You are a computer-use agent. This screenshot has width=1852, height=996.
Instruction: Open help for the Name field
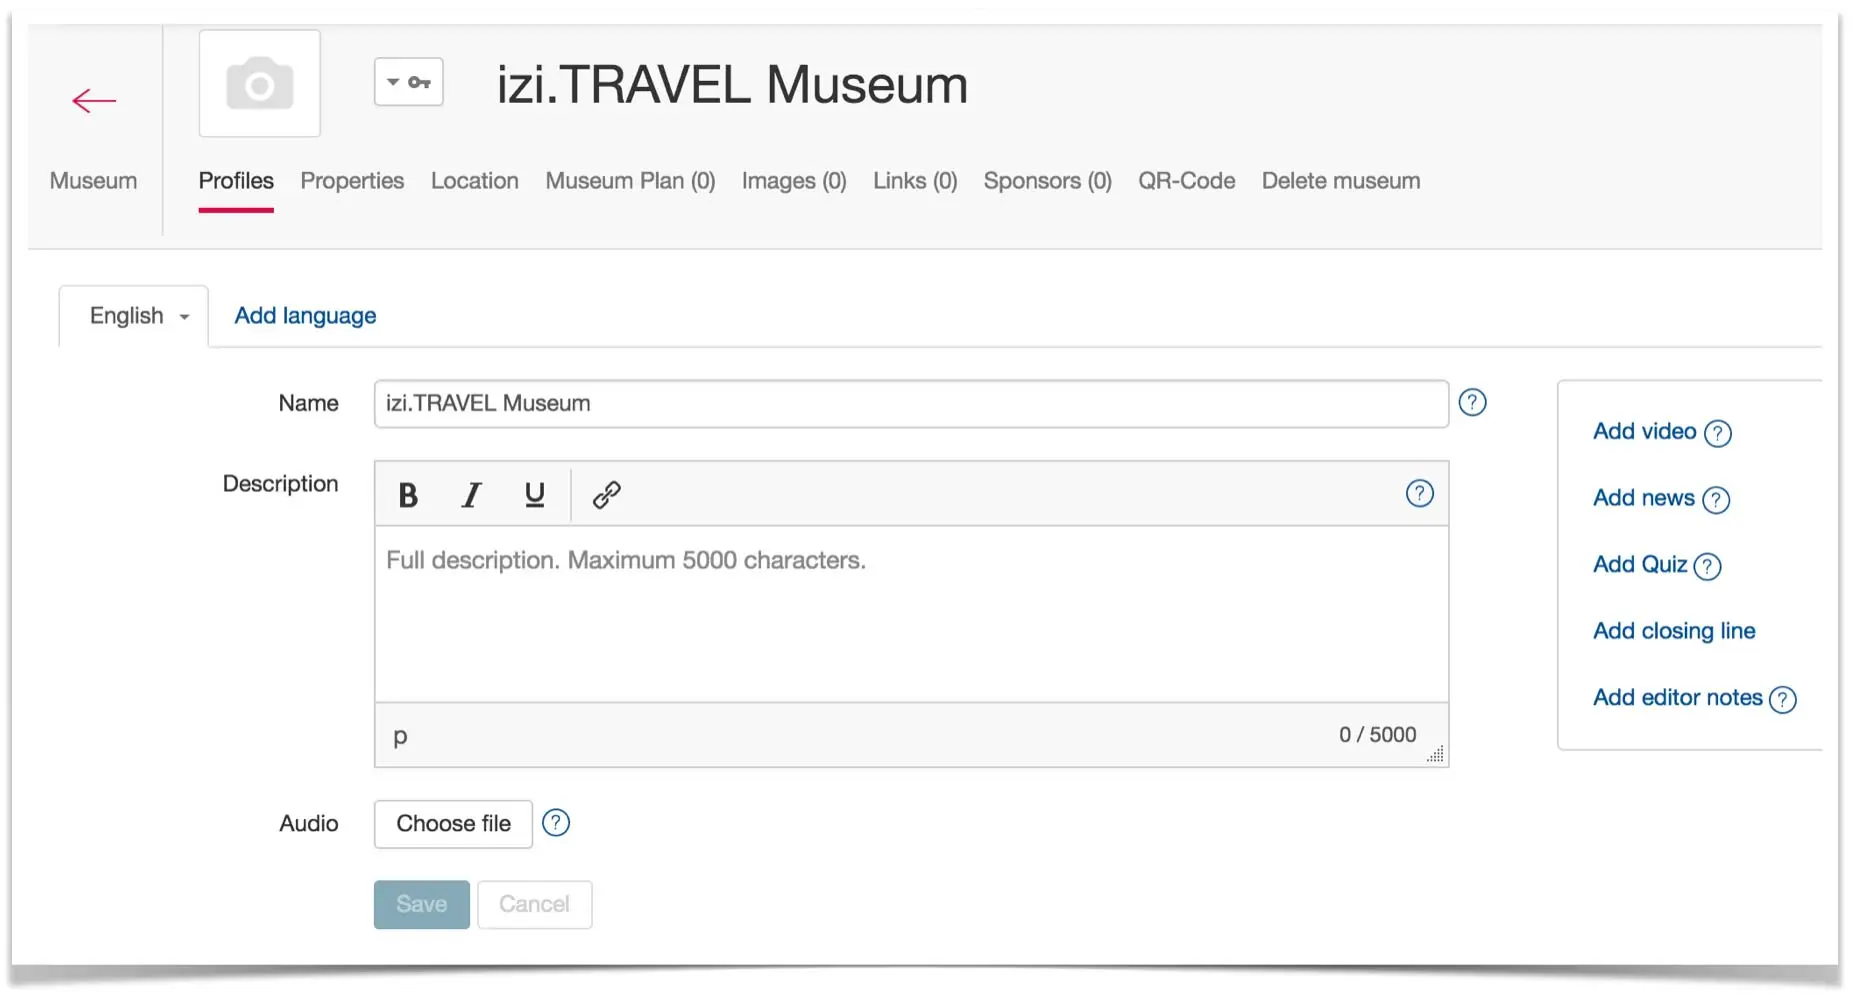[1472, 403]
